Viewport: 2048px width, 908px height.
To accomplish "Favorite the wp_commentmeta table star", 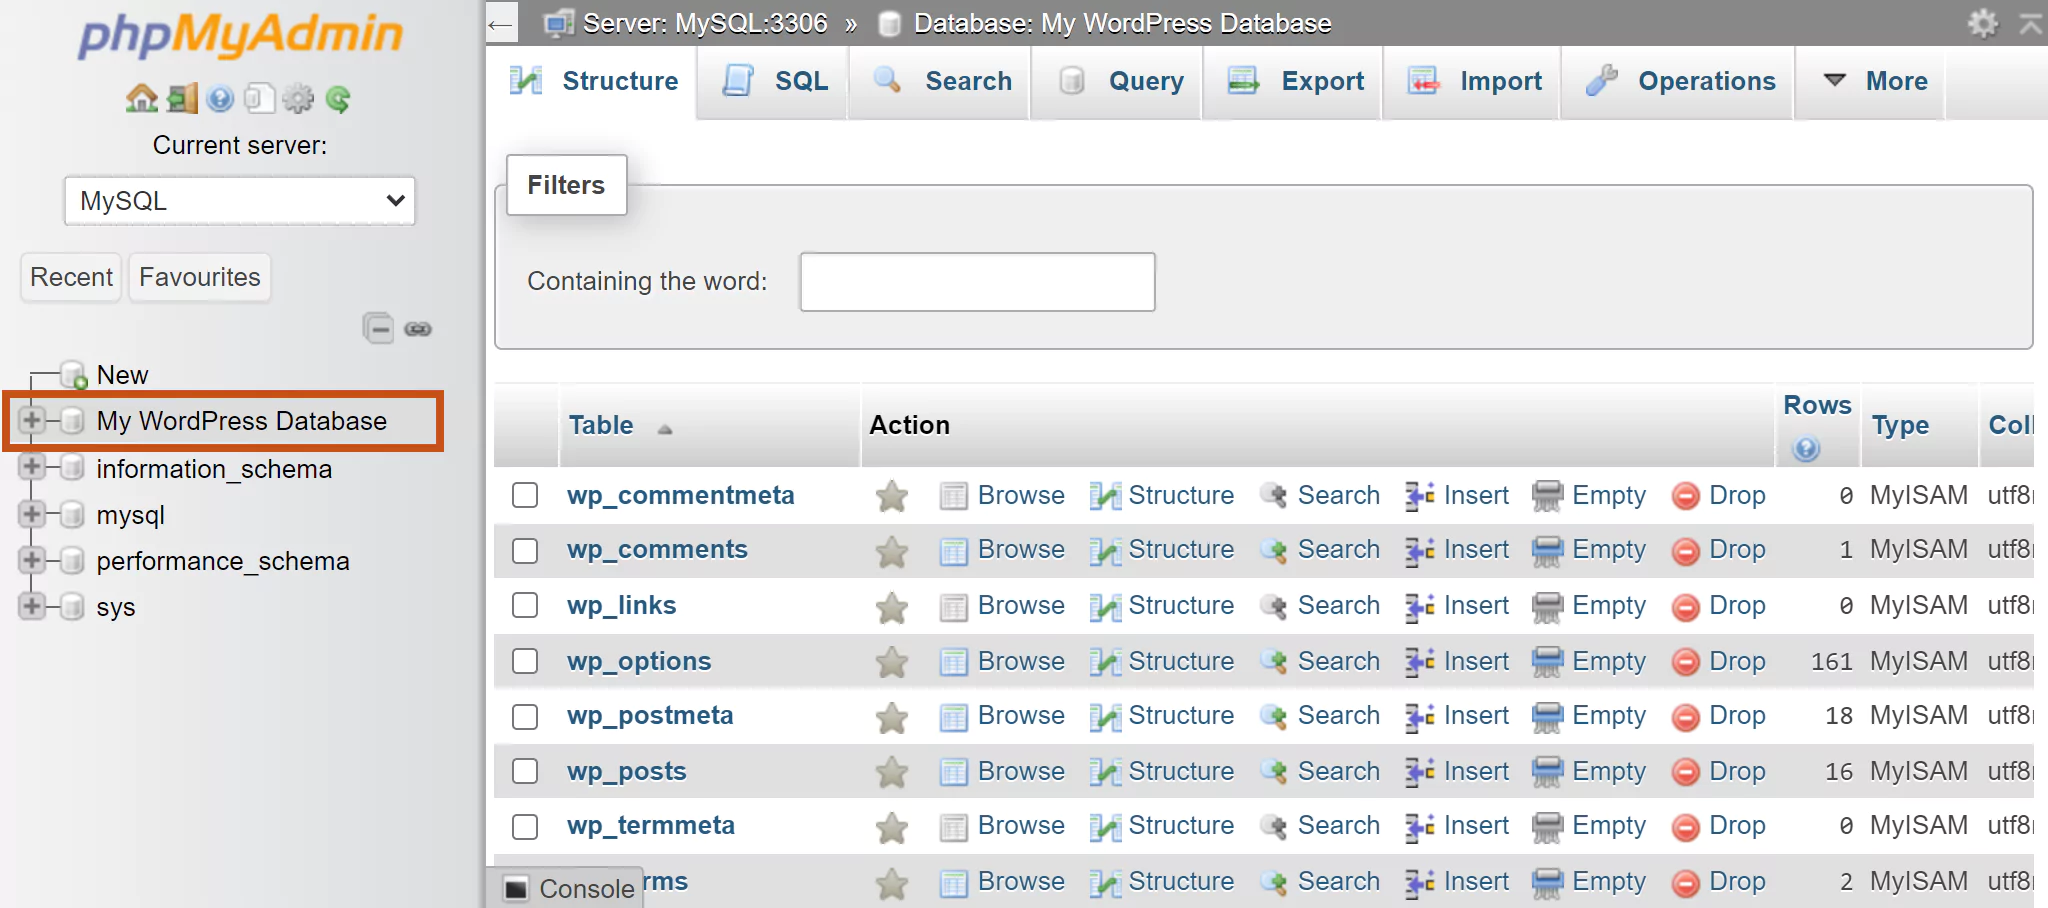I will coord(891,496).
